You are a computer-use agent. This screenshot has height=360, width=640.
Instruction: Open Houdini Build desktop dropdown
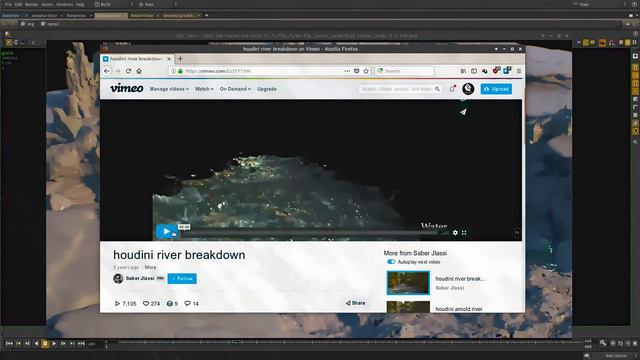[x=113, y=4]
